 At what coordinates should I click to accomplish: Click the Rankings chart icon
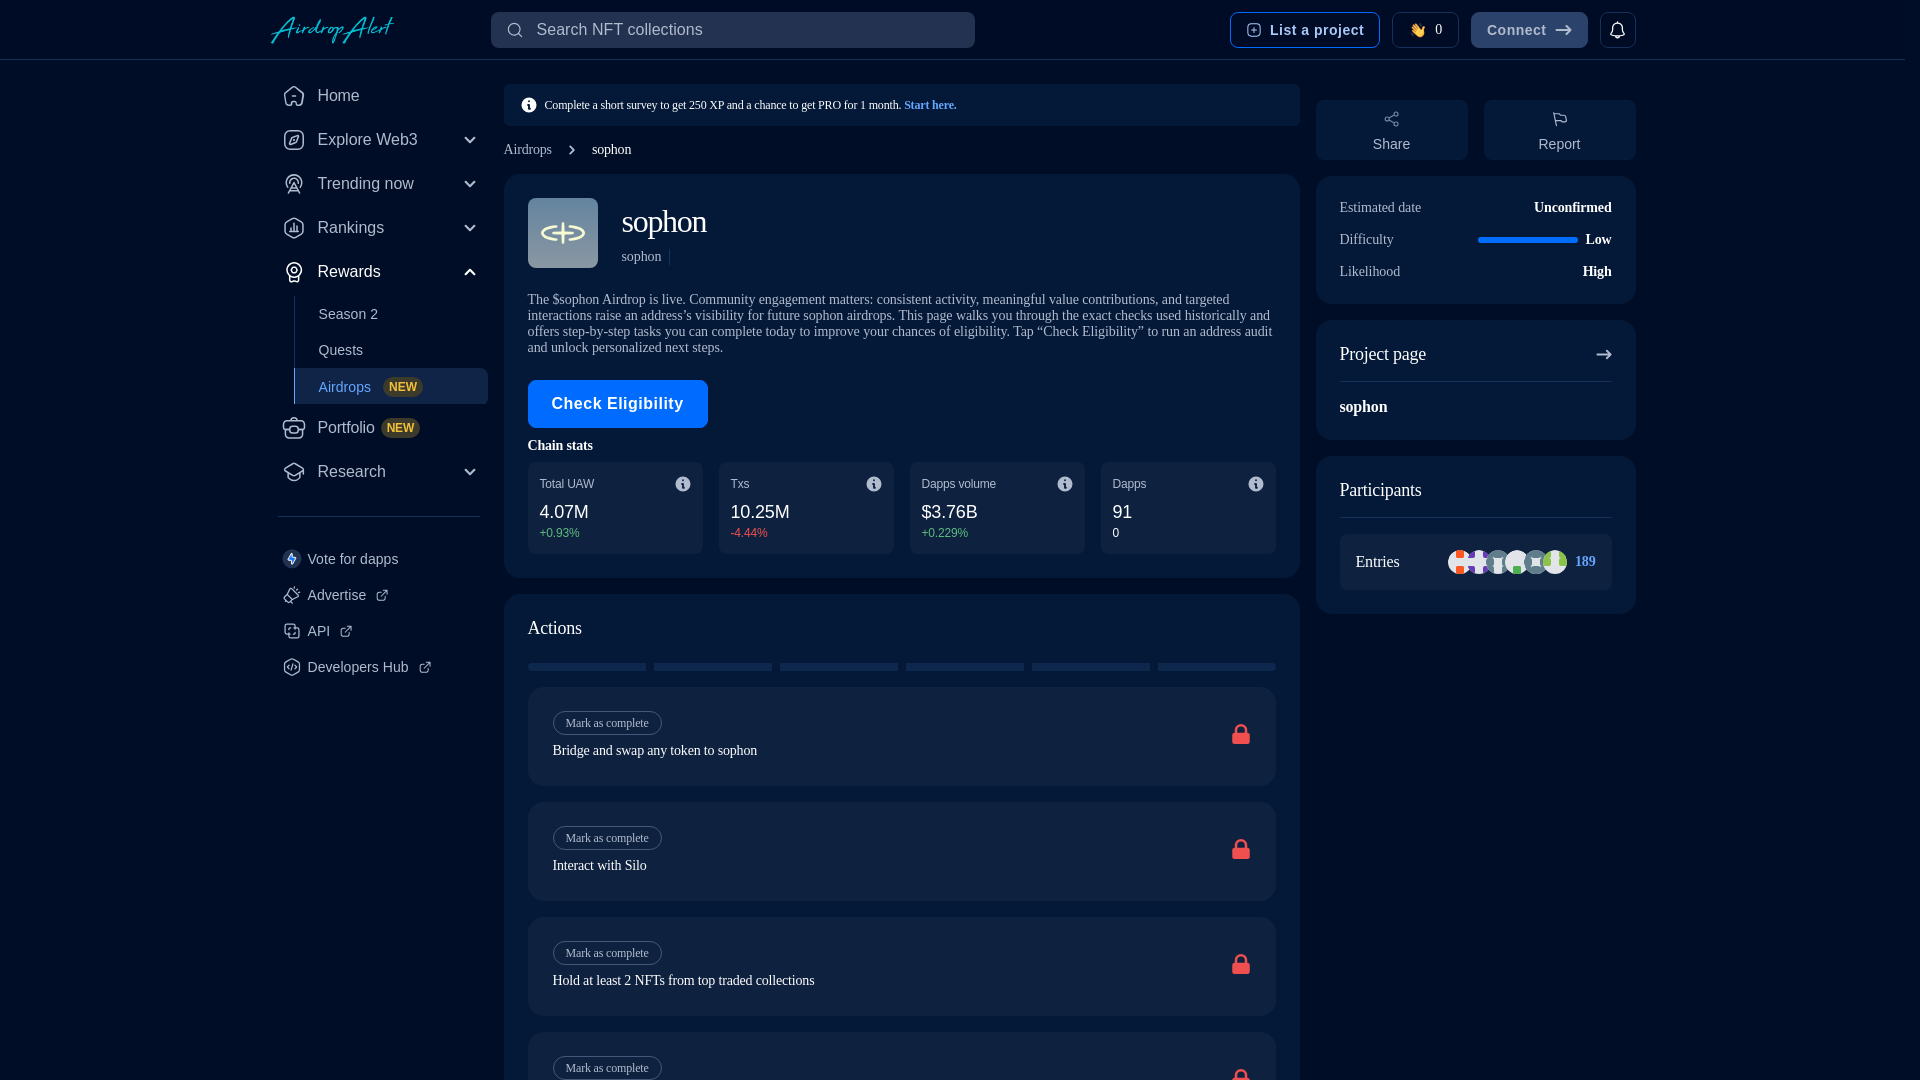293,228
